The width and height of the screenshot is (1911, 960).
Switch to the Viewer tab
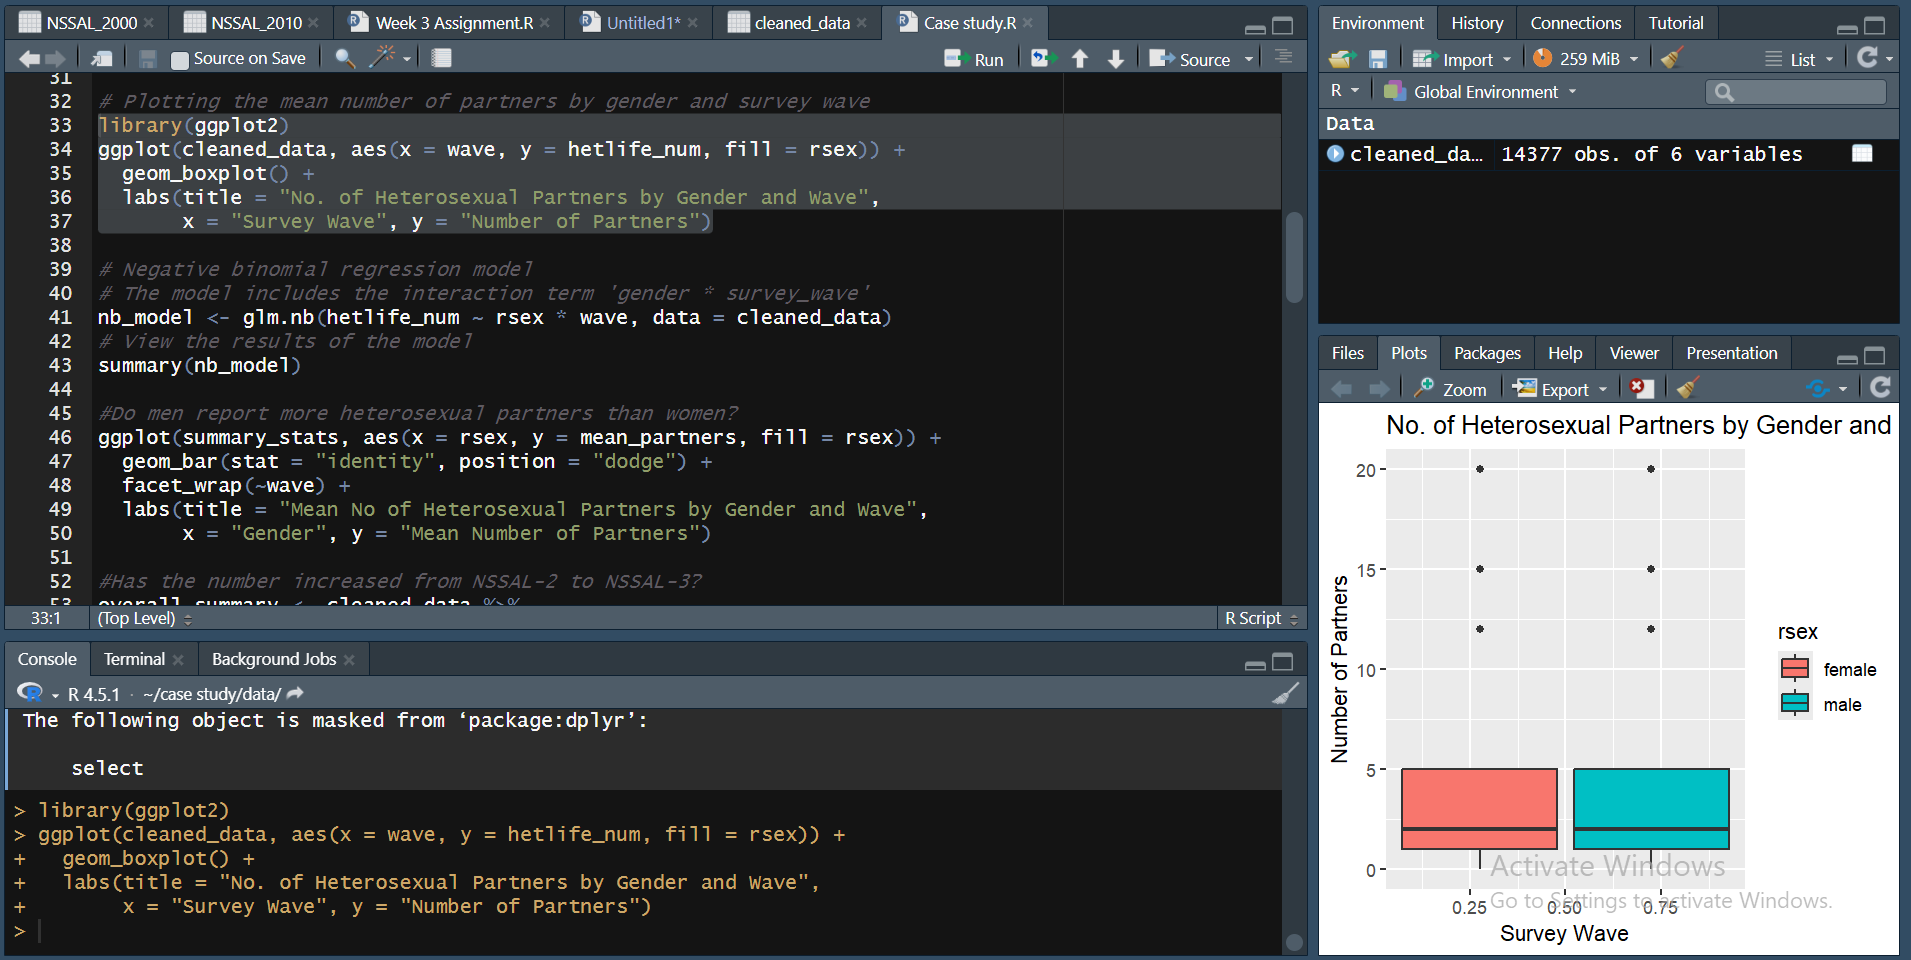point(1633,352)
